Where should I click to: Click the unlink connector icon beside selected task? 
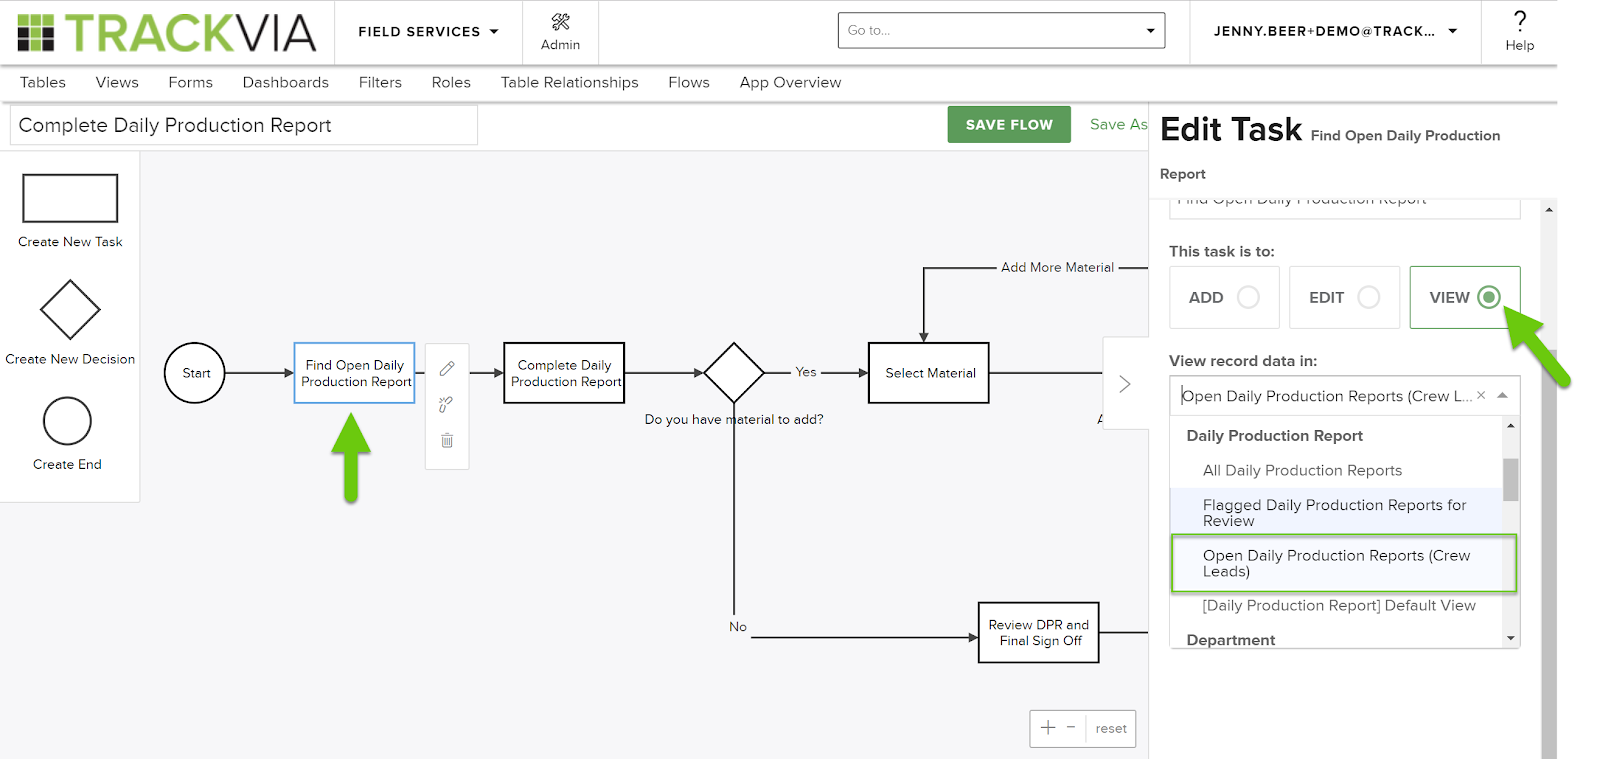tap(446, 404)
